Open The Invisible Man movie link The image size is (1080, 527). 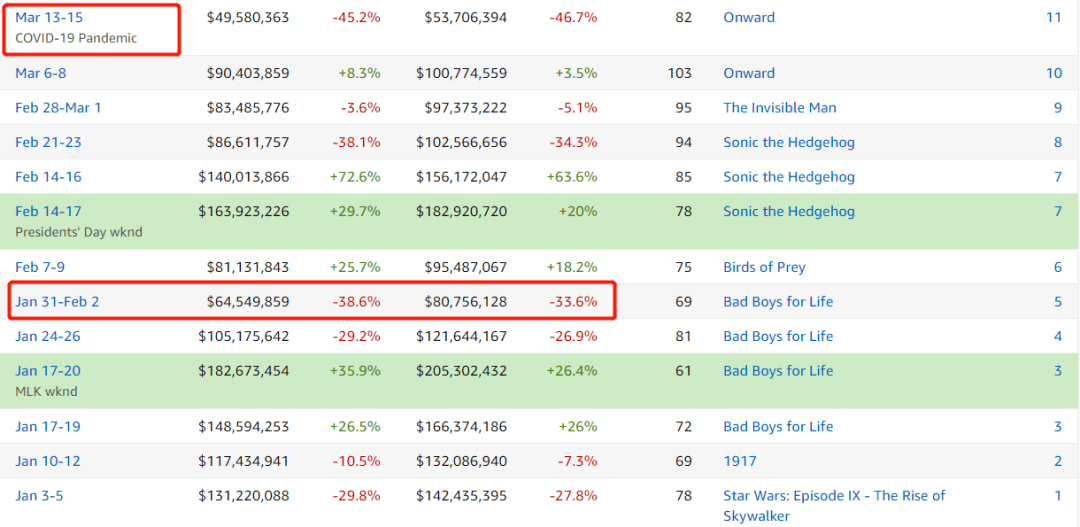pyautogui.click(x=780, y=107)
